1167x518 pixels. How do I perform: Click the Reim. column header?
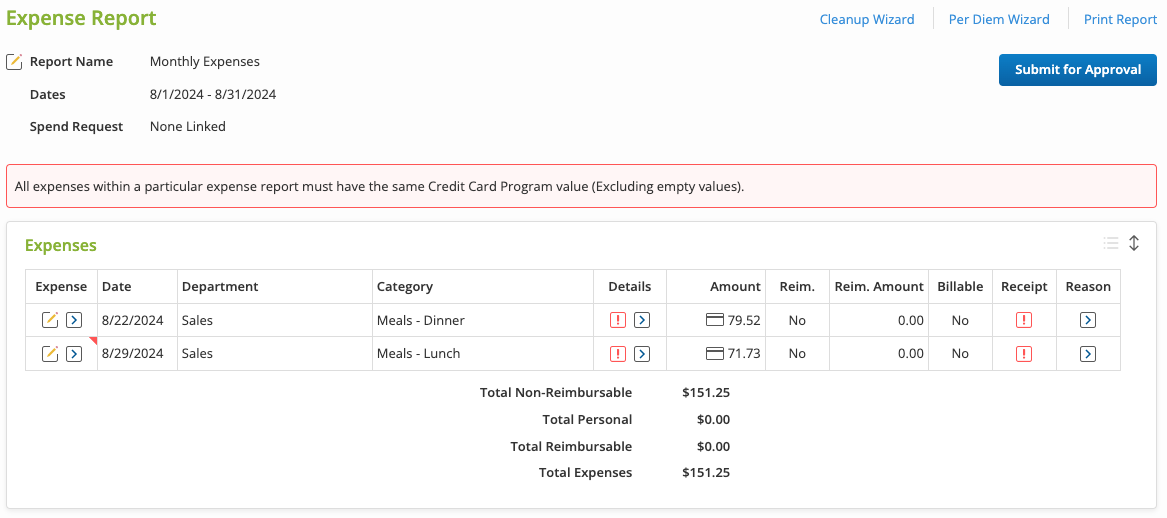(x=797, y=287)
